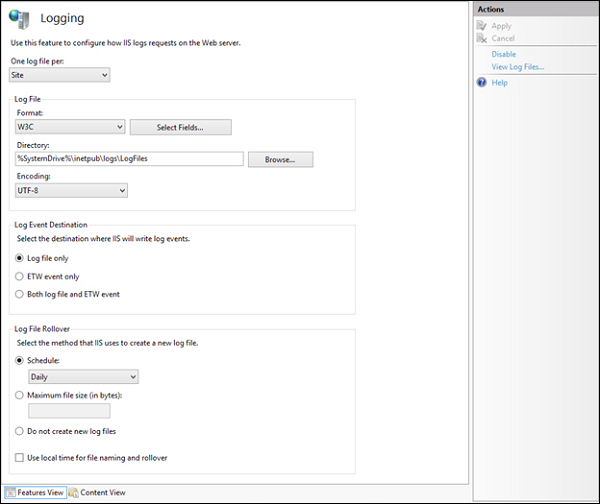Open the Help link in Actions

(499, 83)
